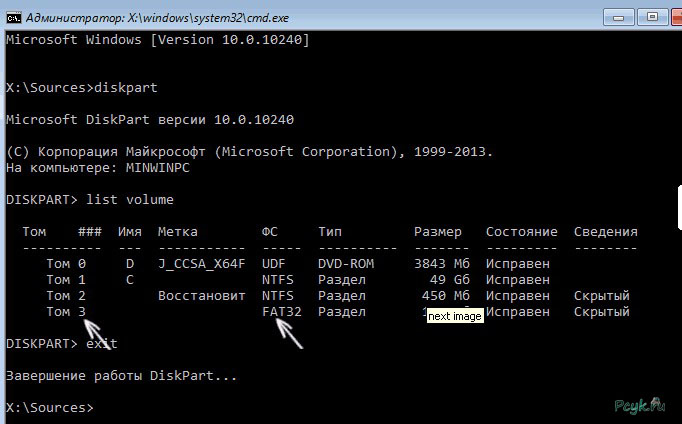Click the 'list volume' command text
Screen dimensions: 682x424
click(x=131, y=199)
